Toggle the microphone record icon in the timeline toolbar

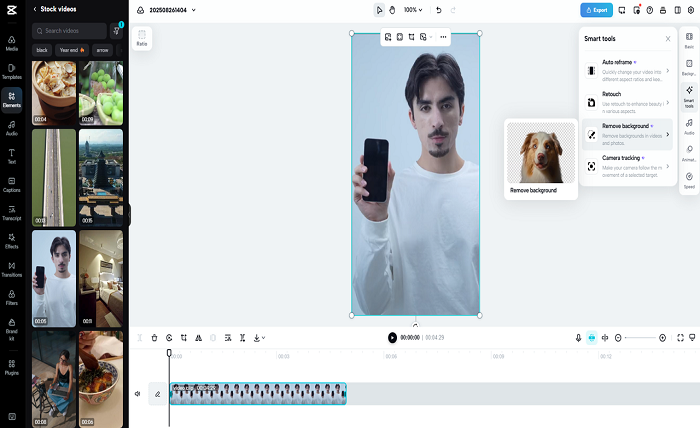pyautogui.click(x=578, y=338)
